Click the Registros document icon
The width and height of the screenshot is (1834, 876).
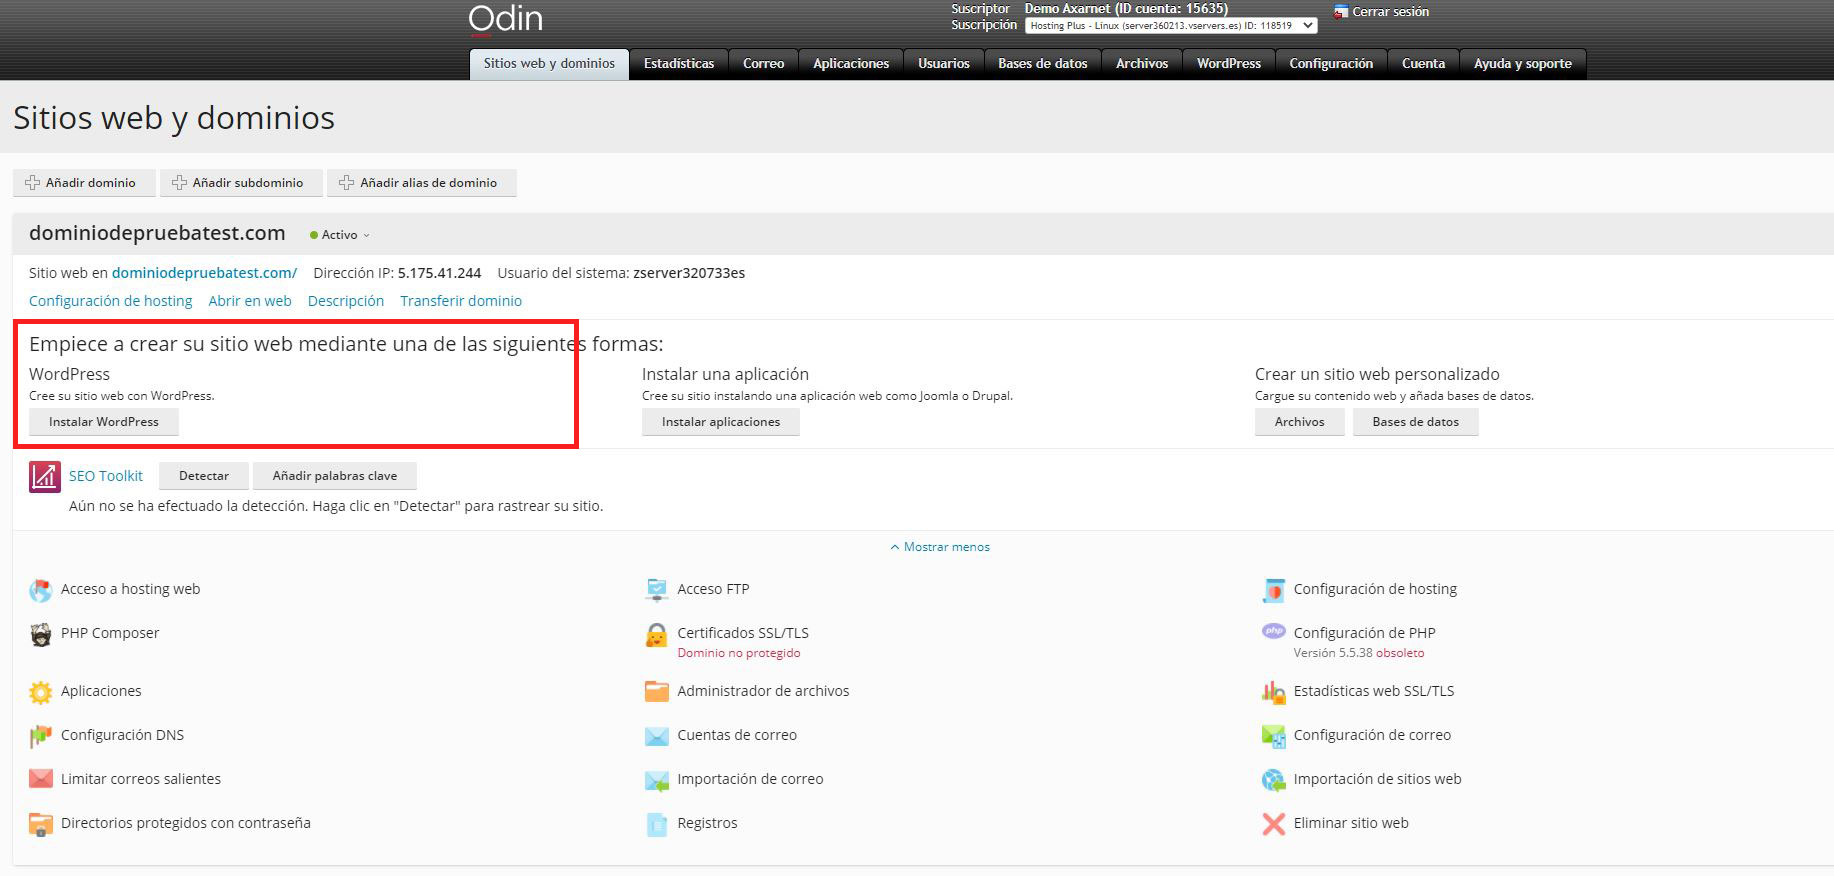656,824
